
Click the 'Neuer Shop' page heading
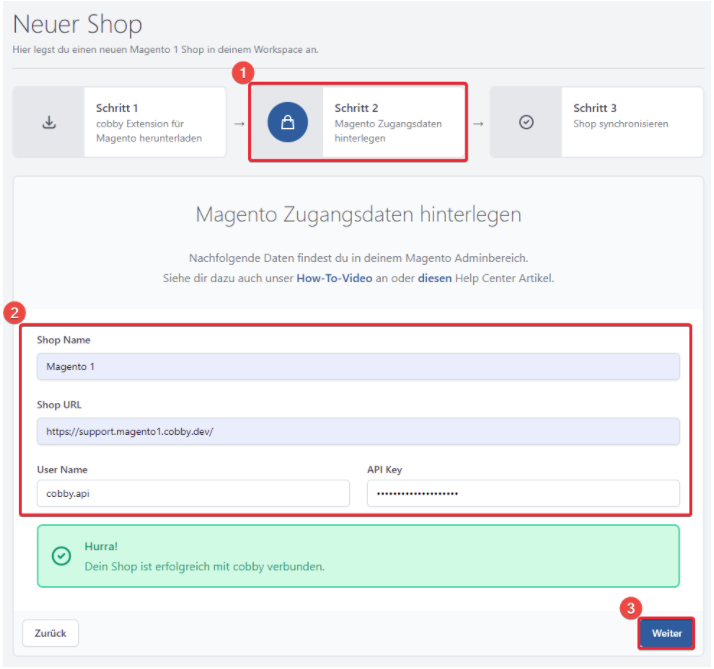click(x=77, y=24)
